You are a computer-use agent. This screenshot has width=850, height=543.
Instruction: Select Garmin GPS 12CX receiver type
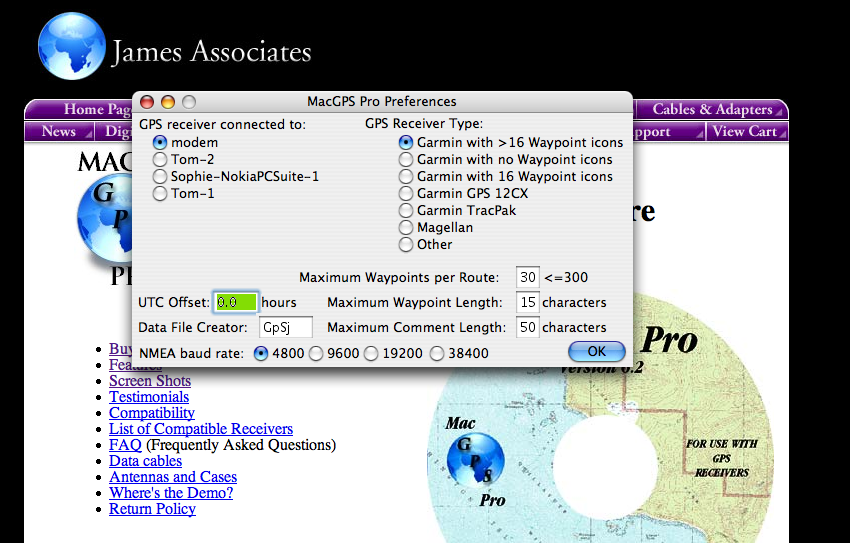coord(406,193)
